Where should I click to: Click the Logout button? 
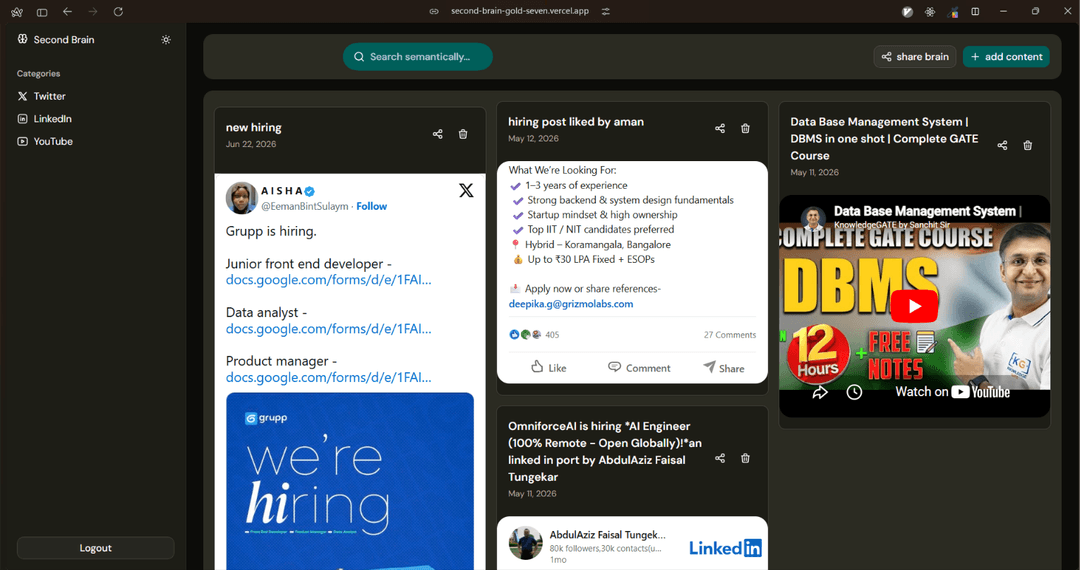[96, 548]
